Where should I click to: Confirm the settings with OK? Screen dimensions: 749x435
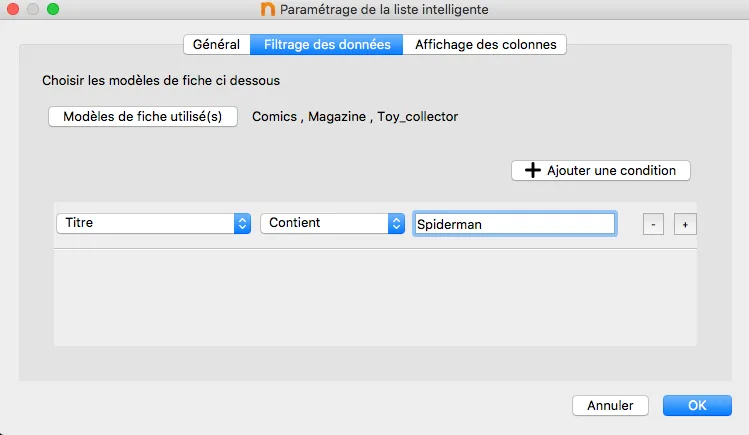697,406
